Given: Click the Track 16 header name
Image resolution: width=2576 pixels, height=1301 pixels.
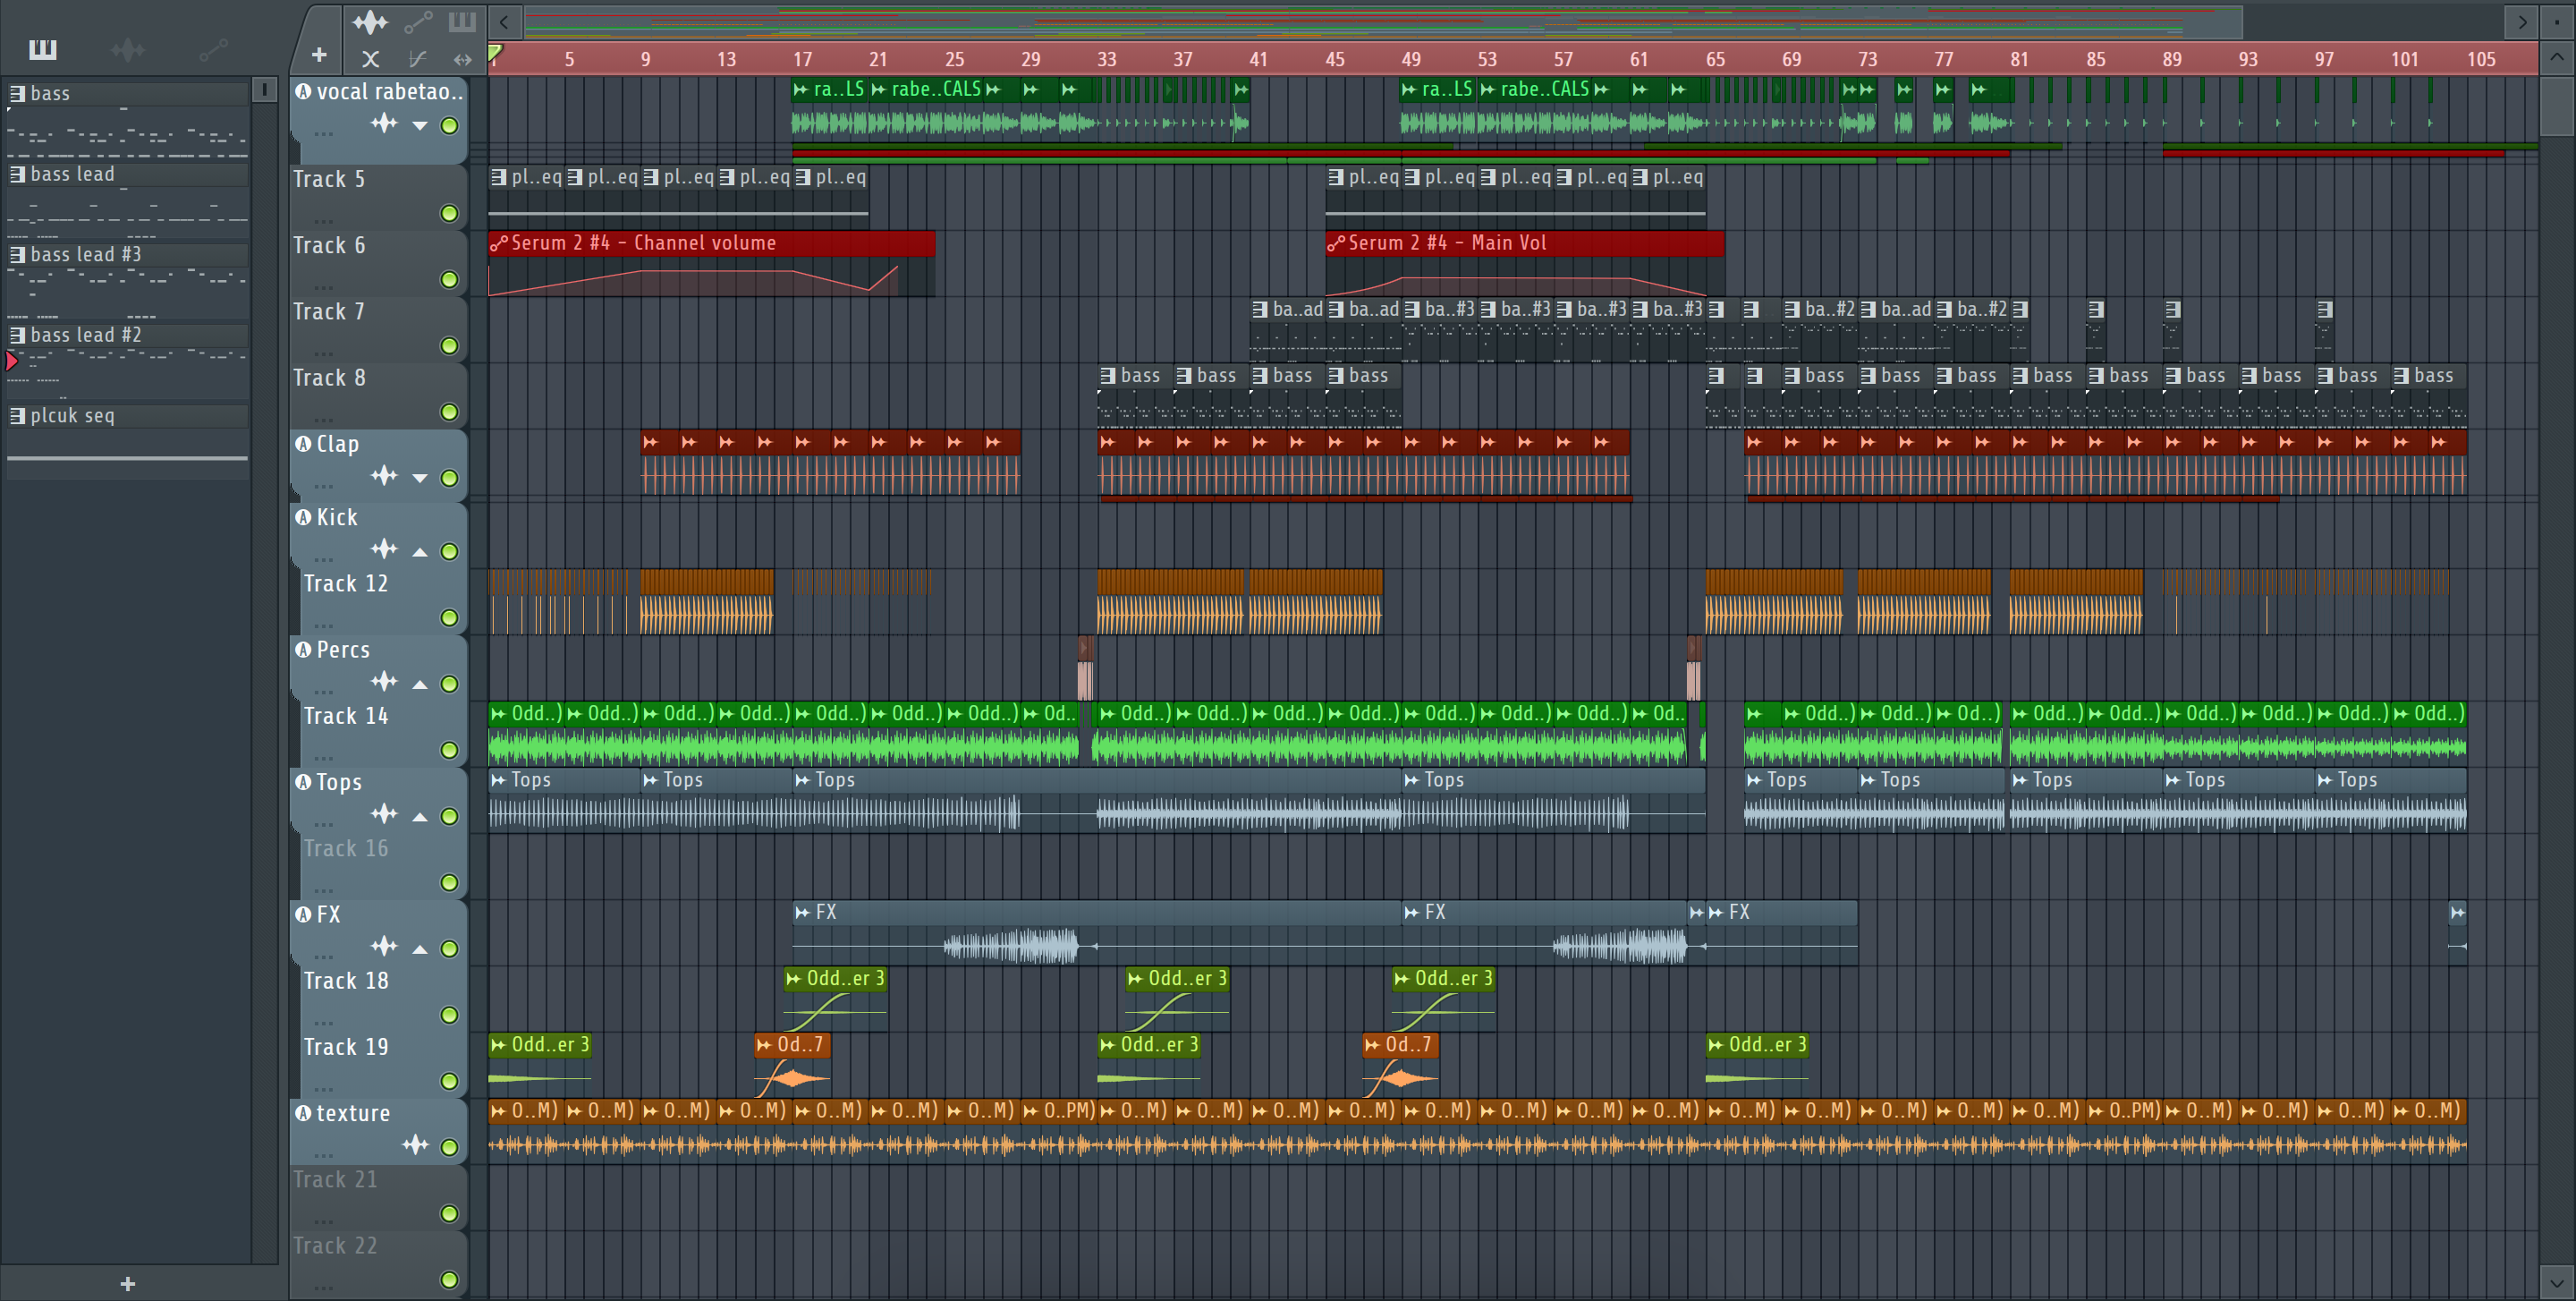Looking at the screenshot, I should pyautogui.click(x=345, y=848).
